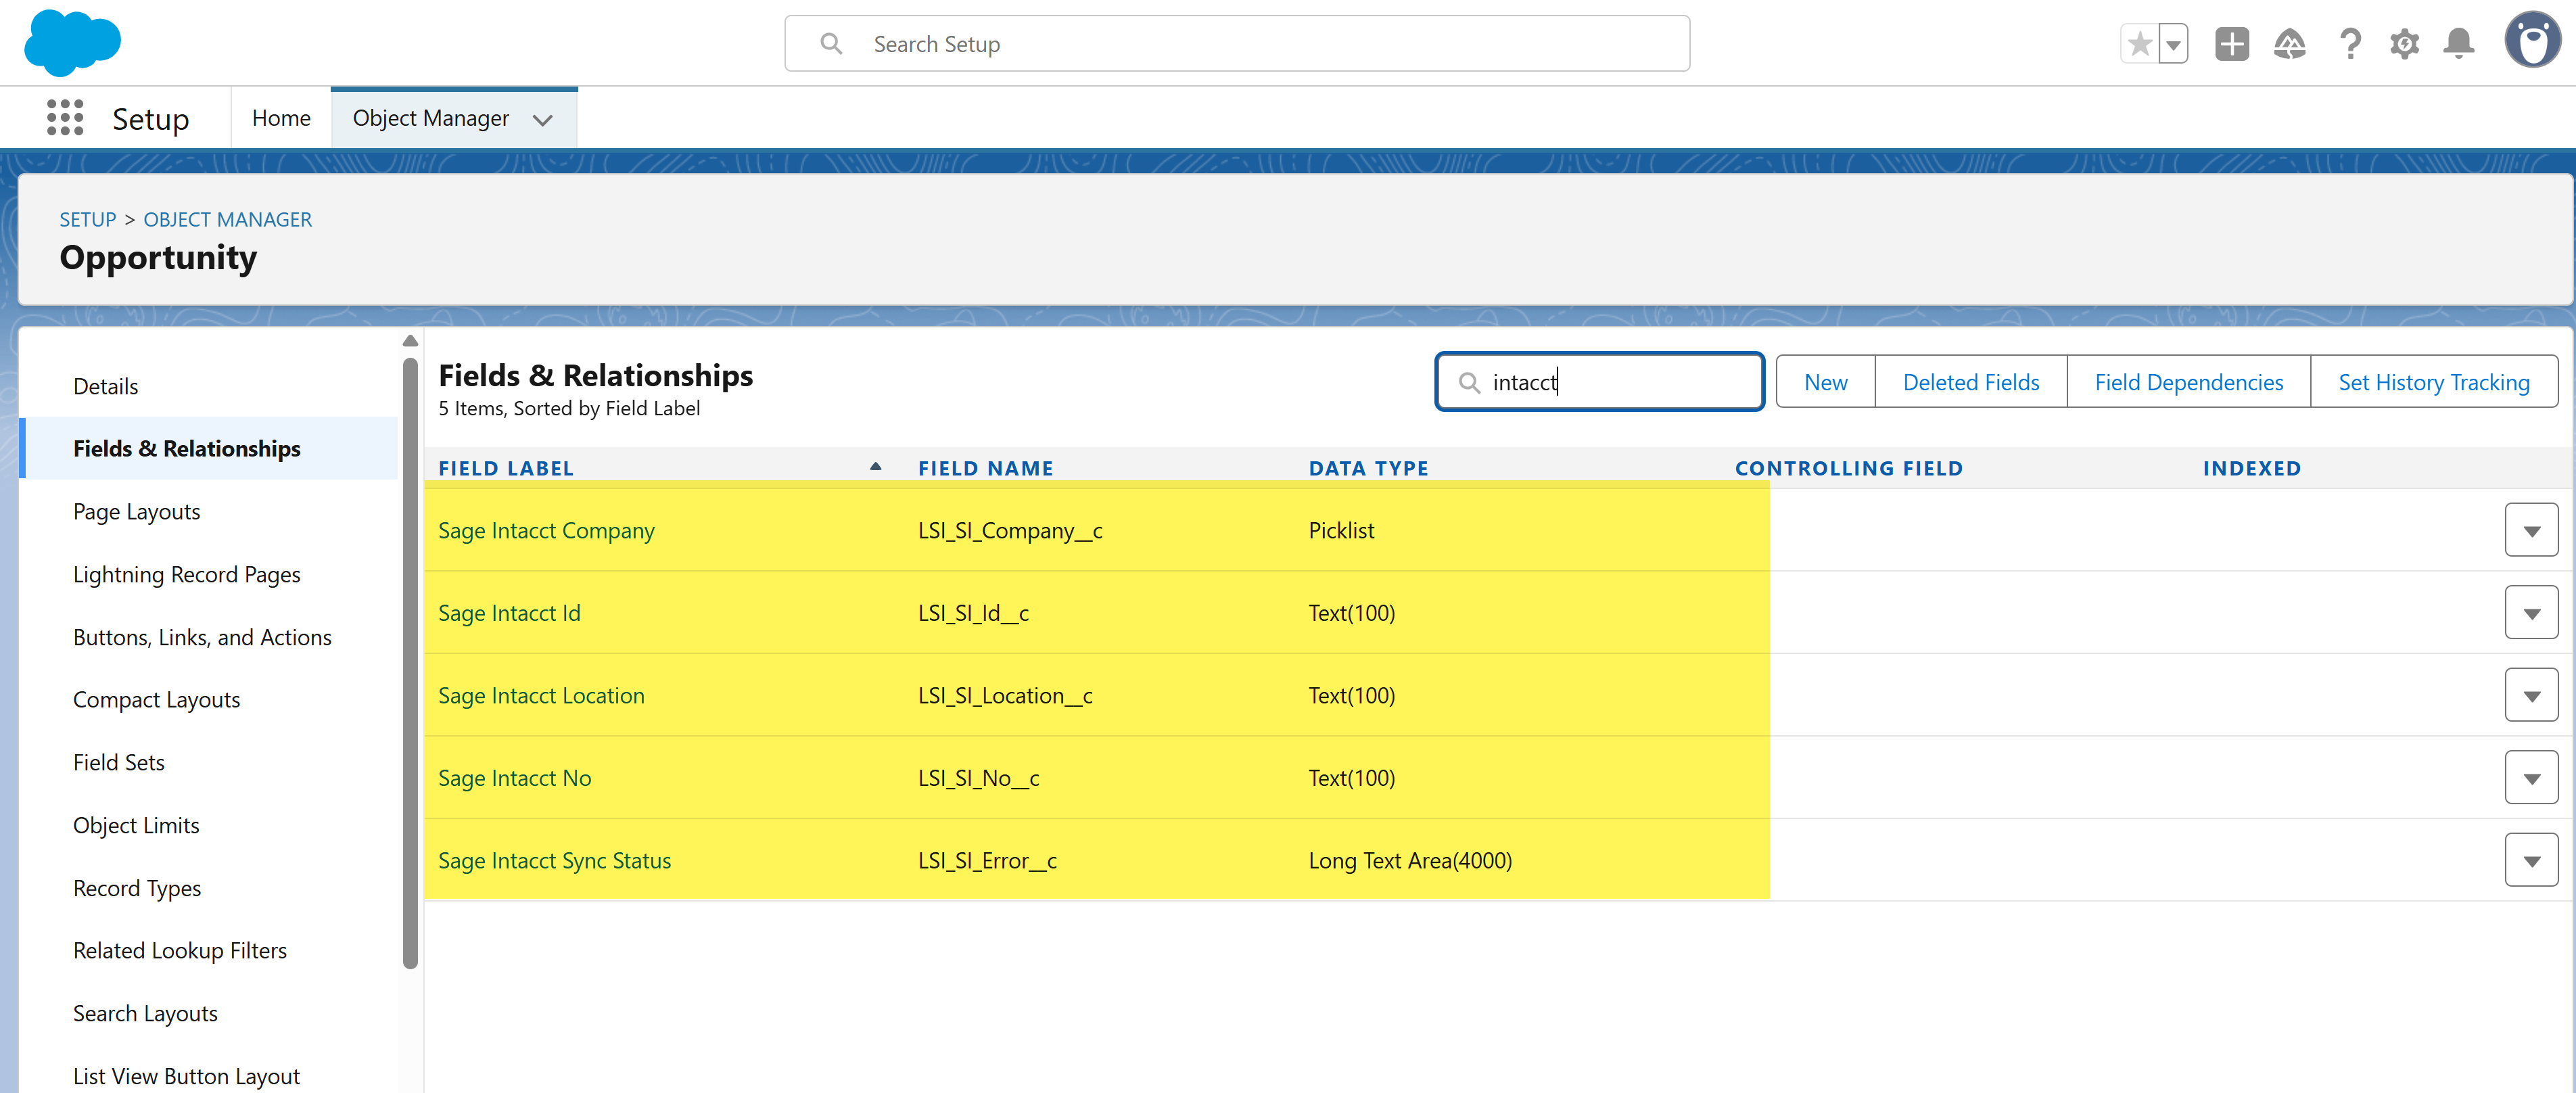
Task: Open Details in the sidebar
Action: pos(105,386)
